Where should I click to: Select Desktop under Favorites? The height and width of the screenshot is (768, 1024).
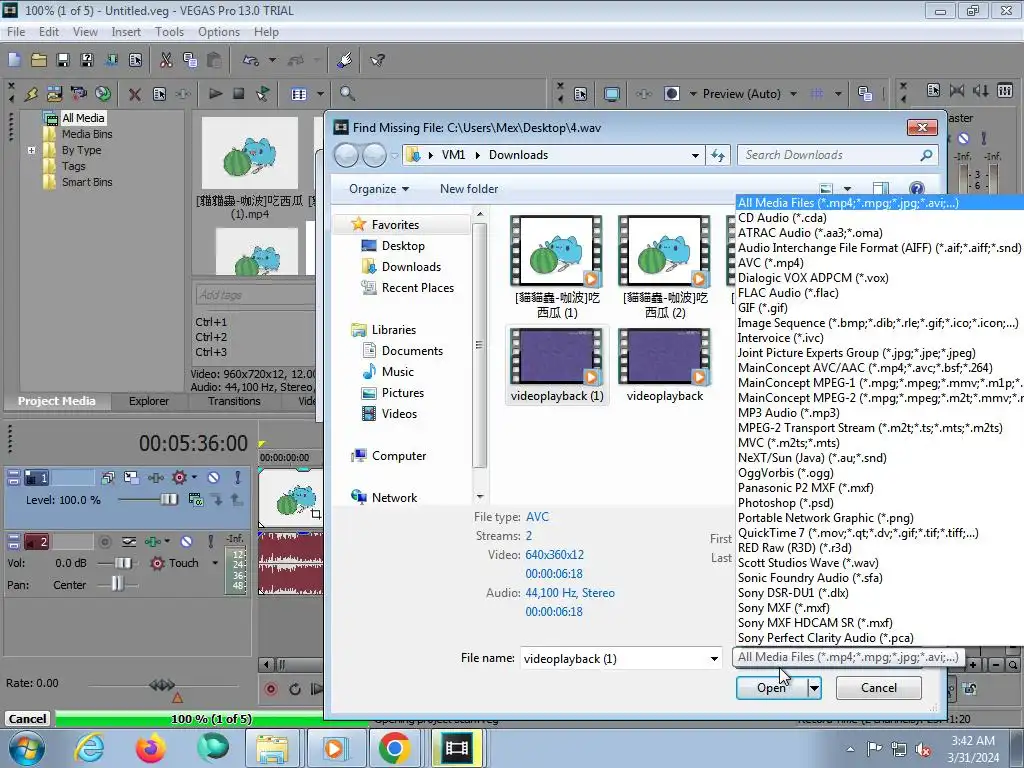[403, 246]
